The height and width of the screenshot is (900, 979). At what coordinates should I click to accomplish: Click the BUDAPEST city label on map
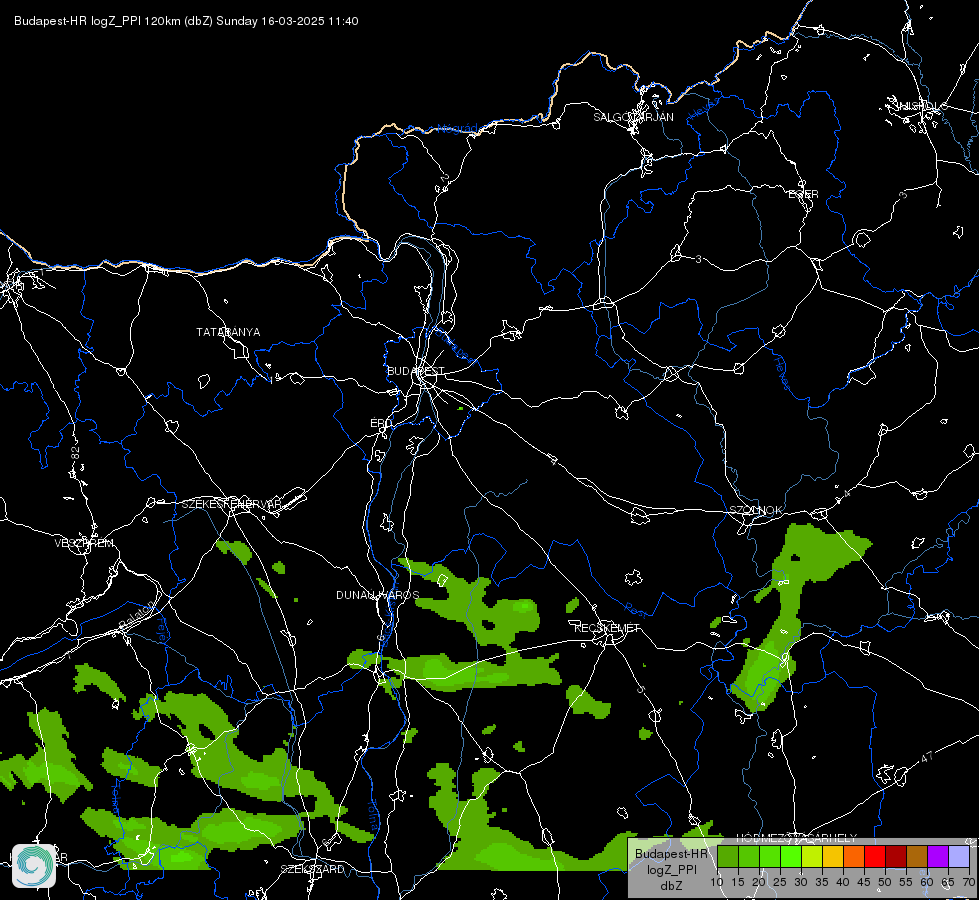(x=416, y=371)
